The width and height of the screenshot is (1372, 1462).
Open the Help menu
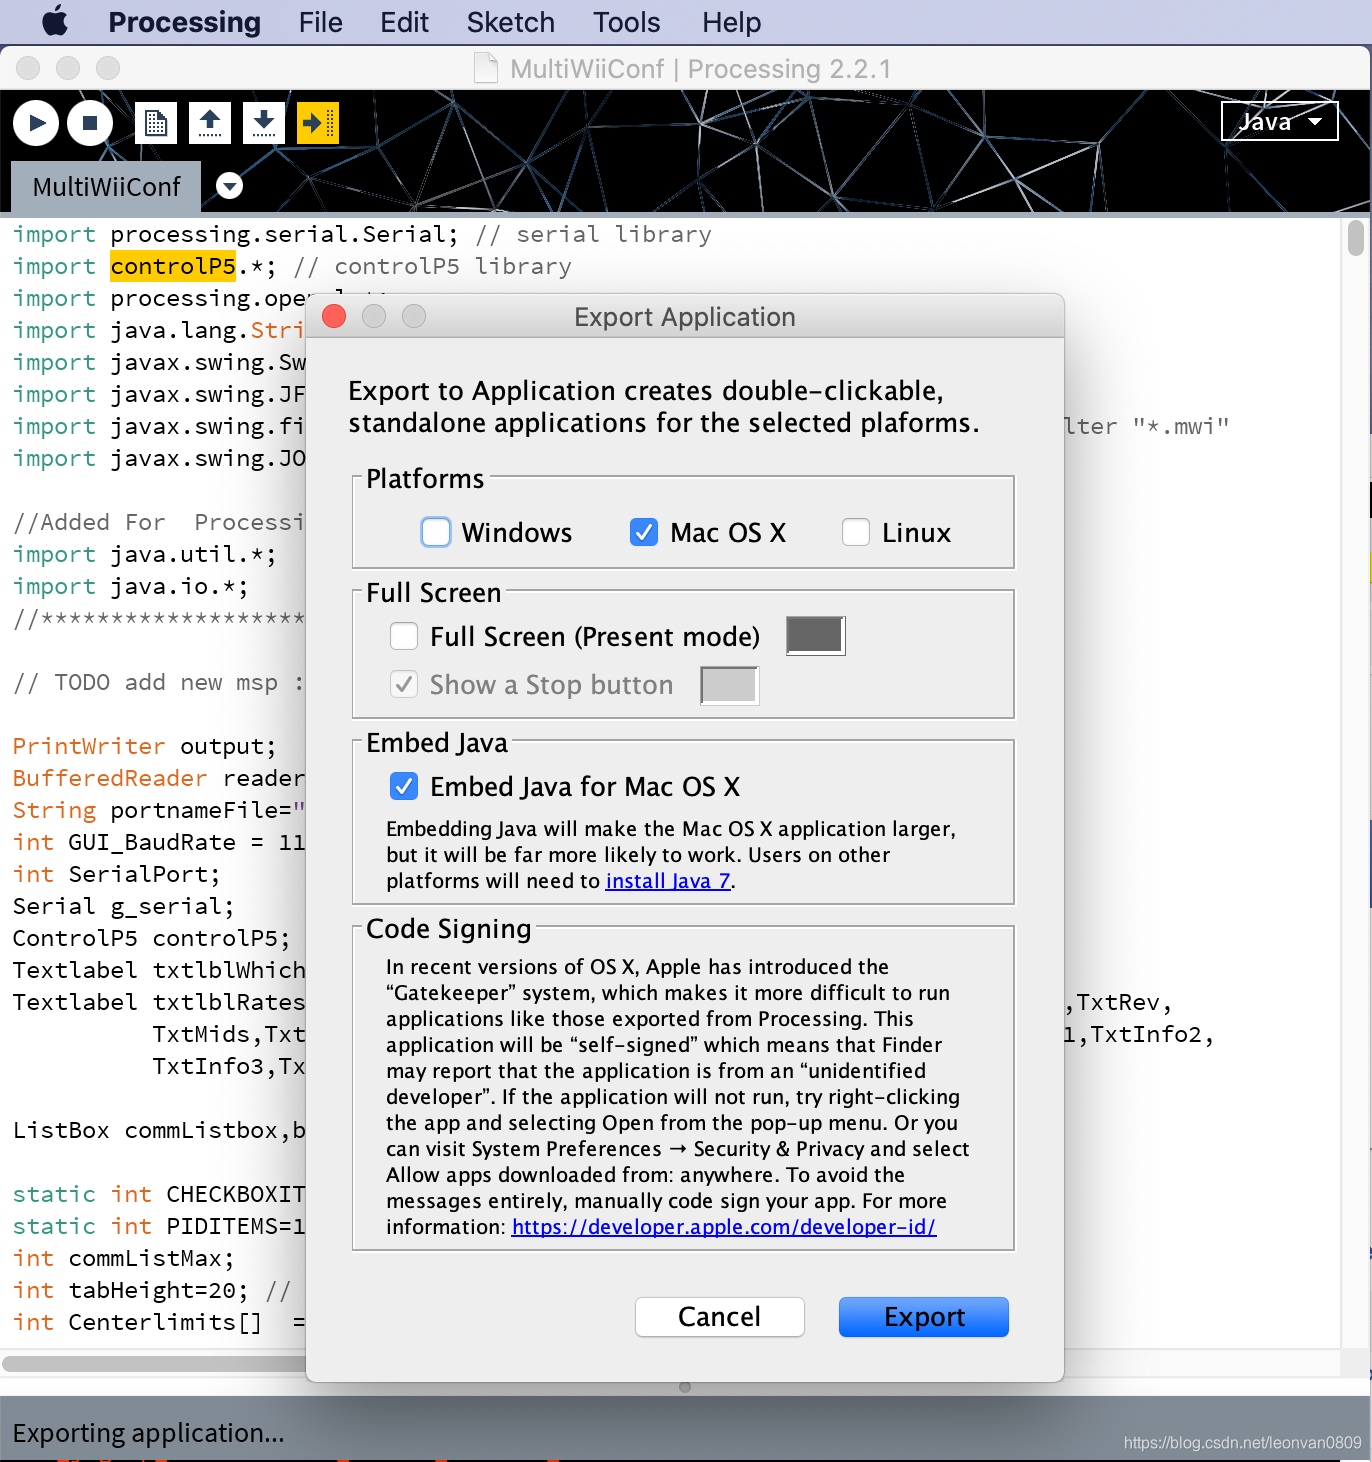pyautogui.click(x=731, y=22)
